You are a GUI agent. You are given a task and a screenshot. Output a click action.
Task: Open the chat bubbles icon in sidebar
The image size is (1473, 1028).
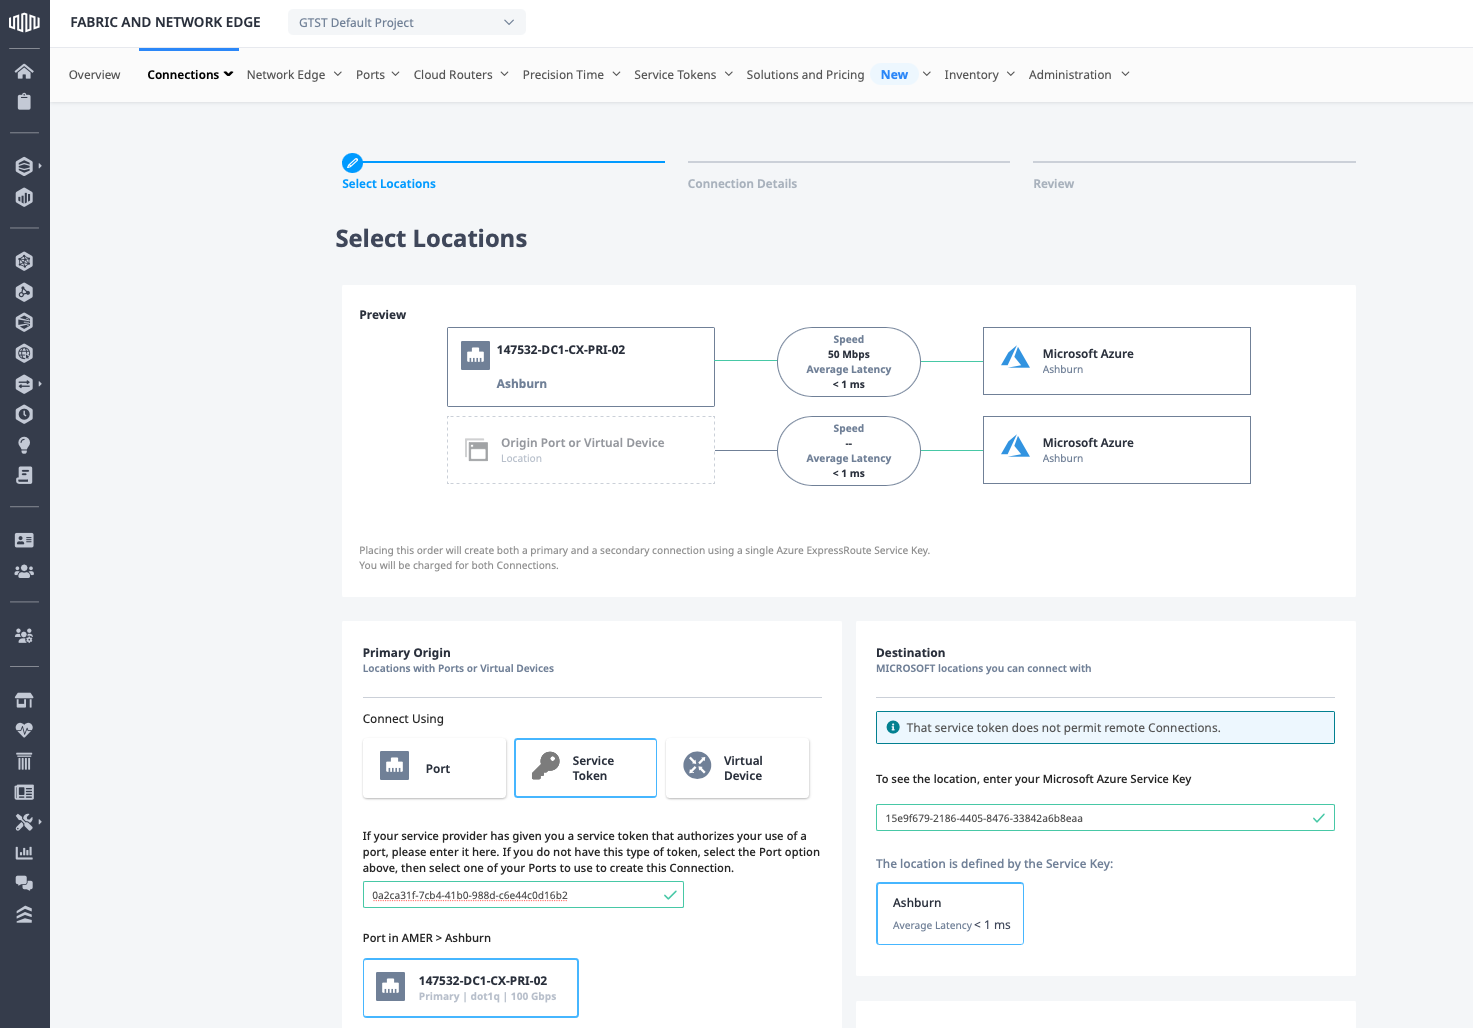[24, 883]
